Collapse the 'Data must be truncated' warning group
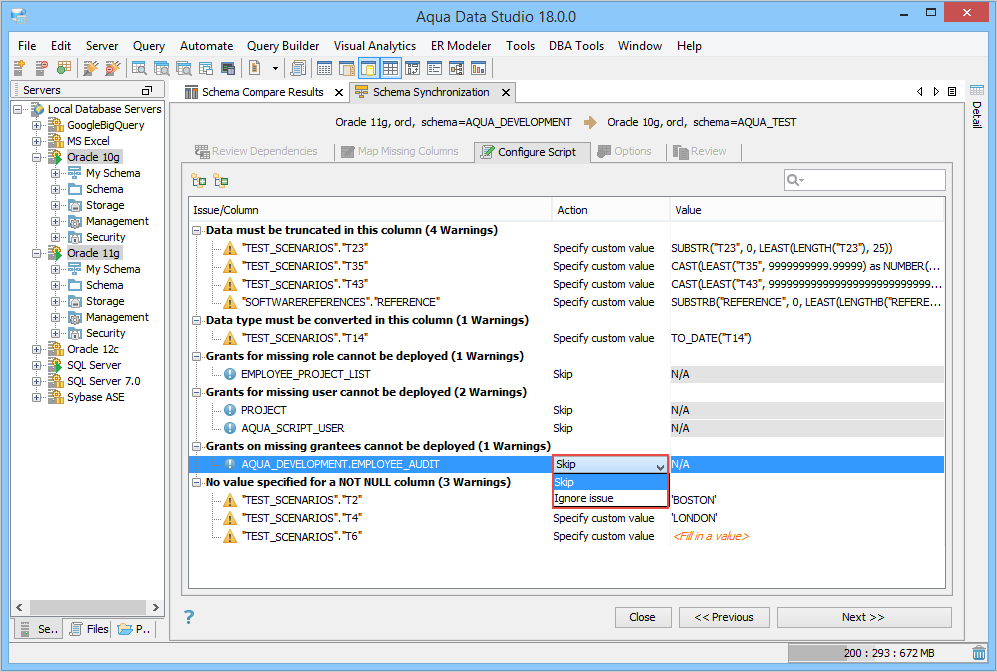This screenshot has height=672, width=997. point(197,230)
